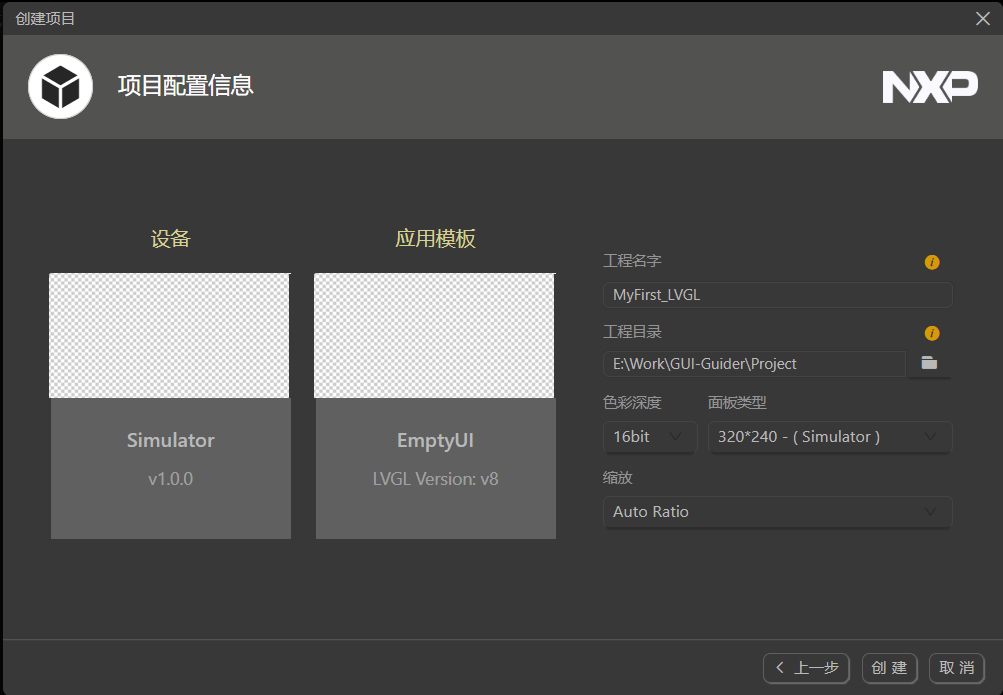Click the project directory path field
This screenshot has width=1003, height=695.
[x=757, y=363]
